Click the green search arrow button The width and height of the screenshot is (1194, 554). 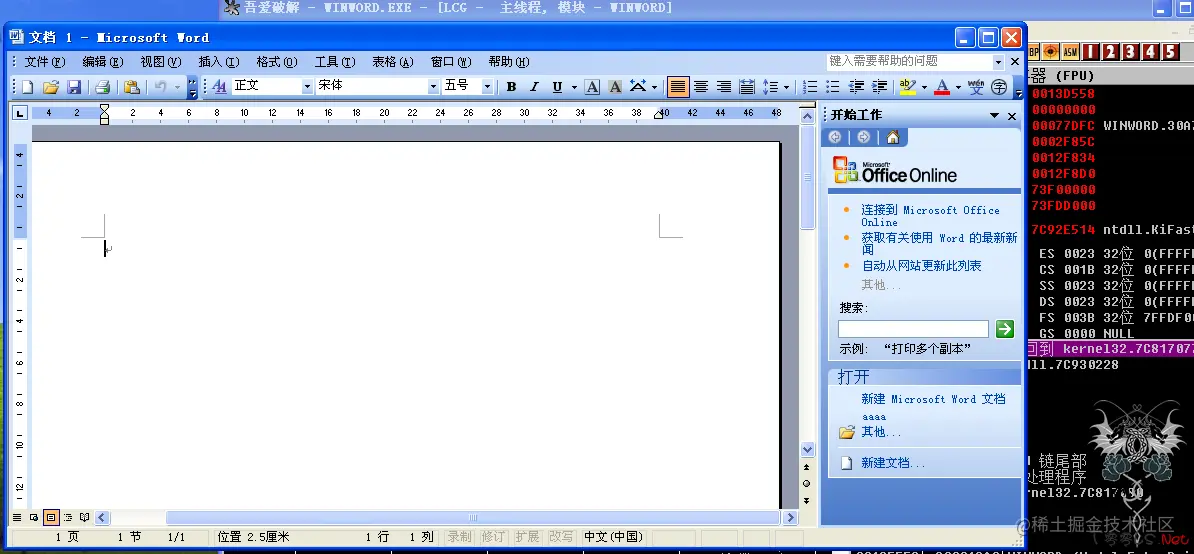click(1005, 329)
